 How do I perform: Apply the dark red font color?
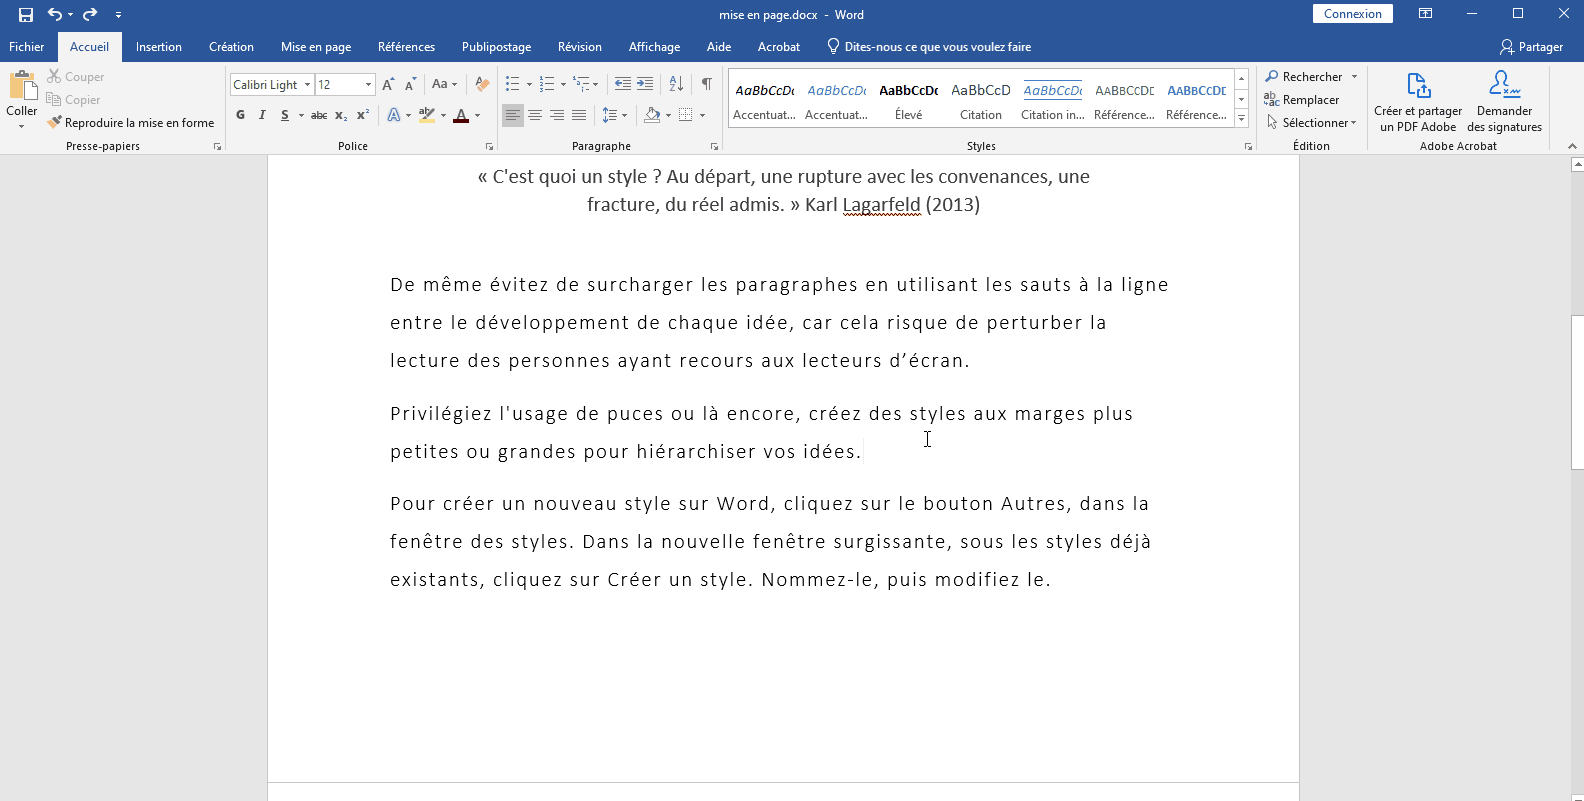(461, 115)
